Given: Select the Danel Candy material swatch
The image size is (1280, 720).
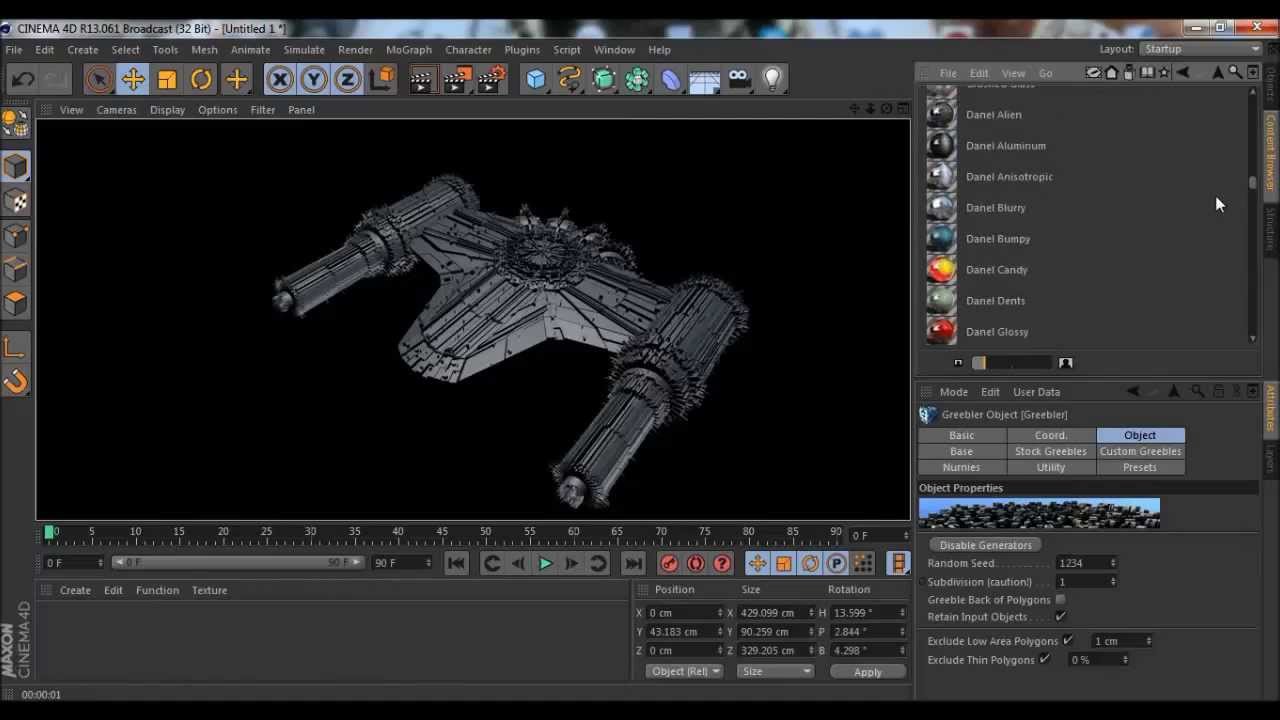Looking at the screenshot, I should 941,270.
